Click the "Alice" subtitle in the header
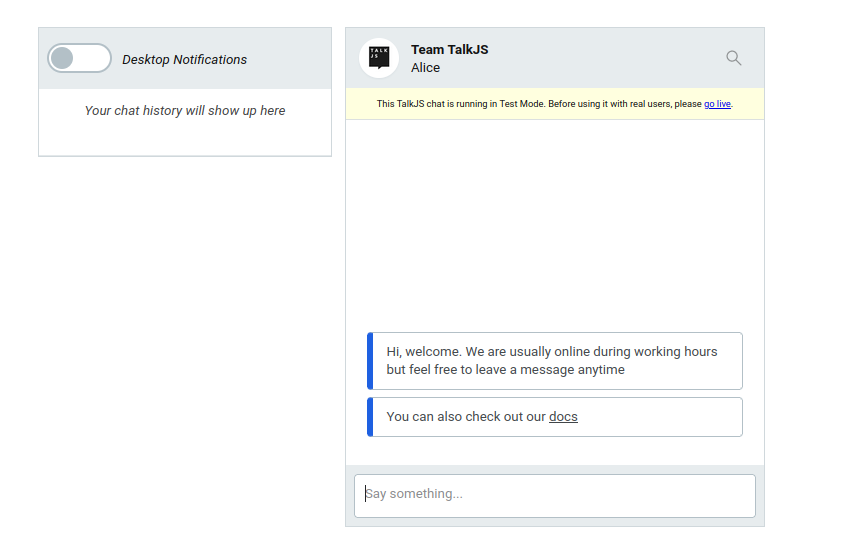 pos(425,67)
